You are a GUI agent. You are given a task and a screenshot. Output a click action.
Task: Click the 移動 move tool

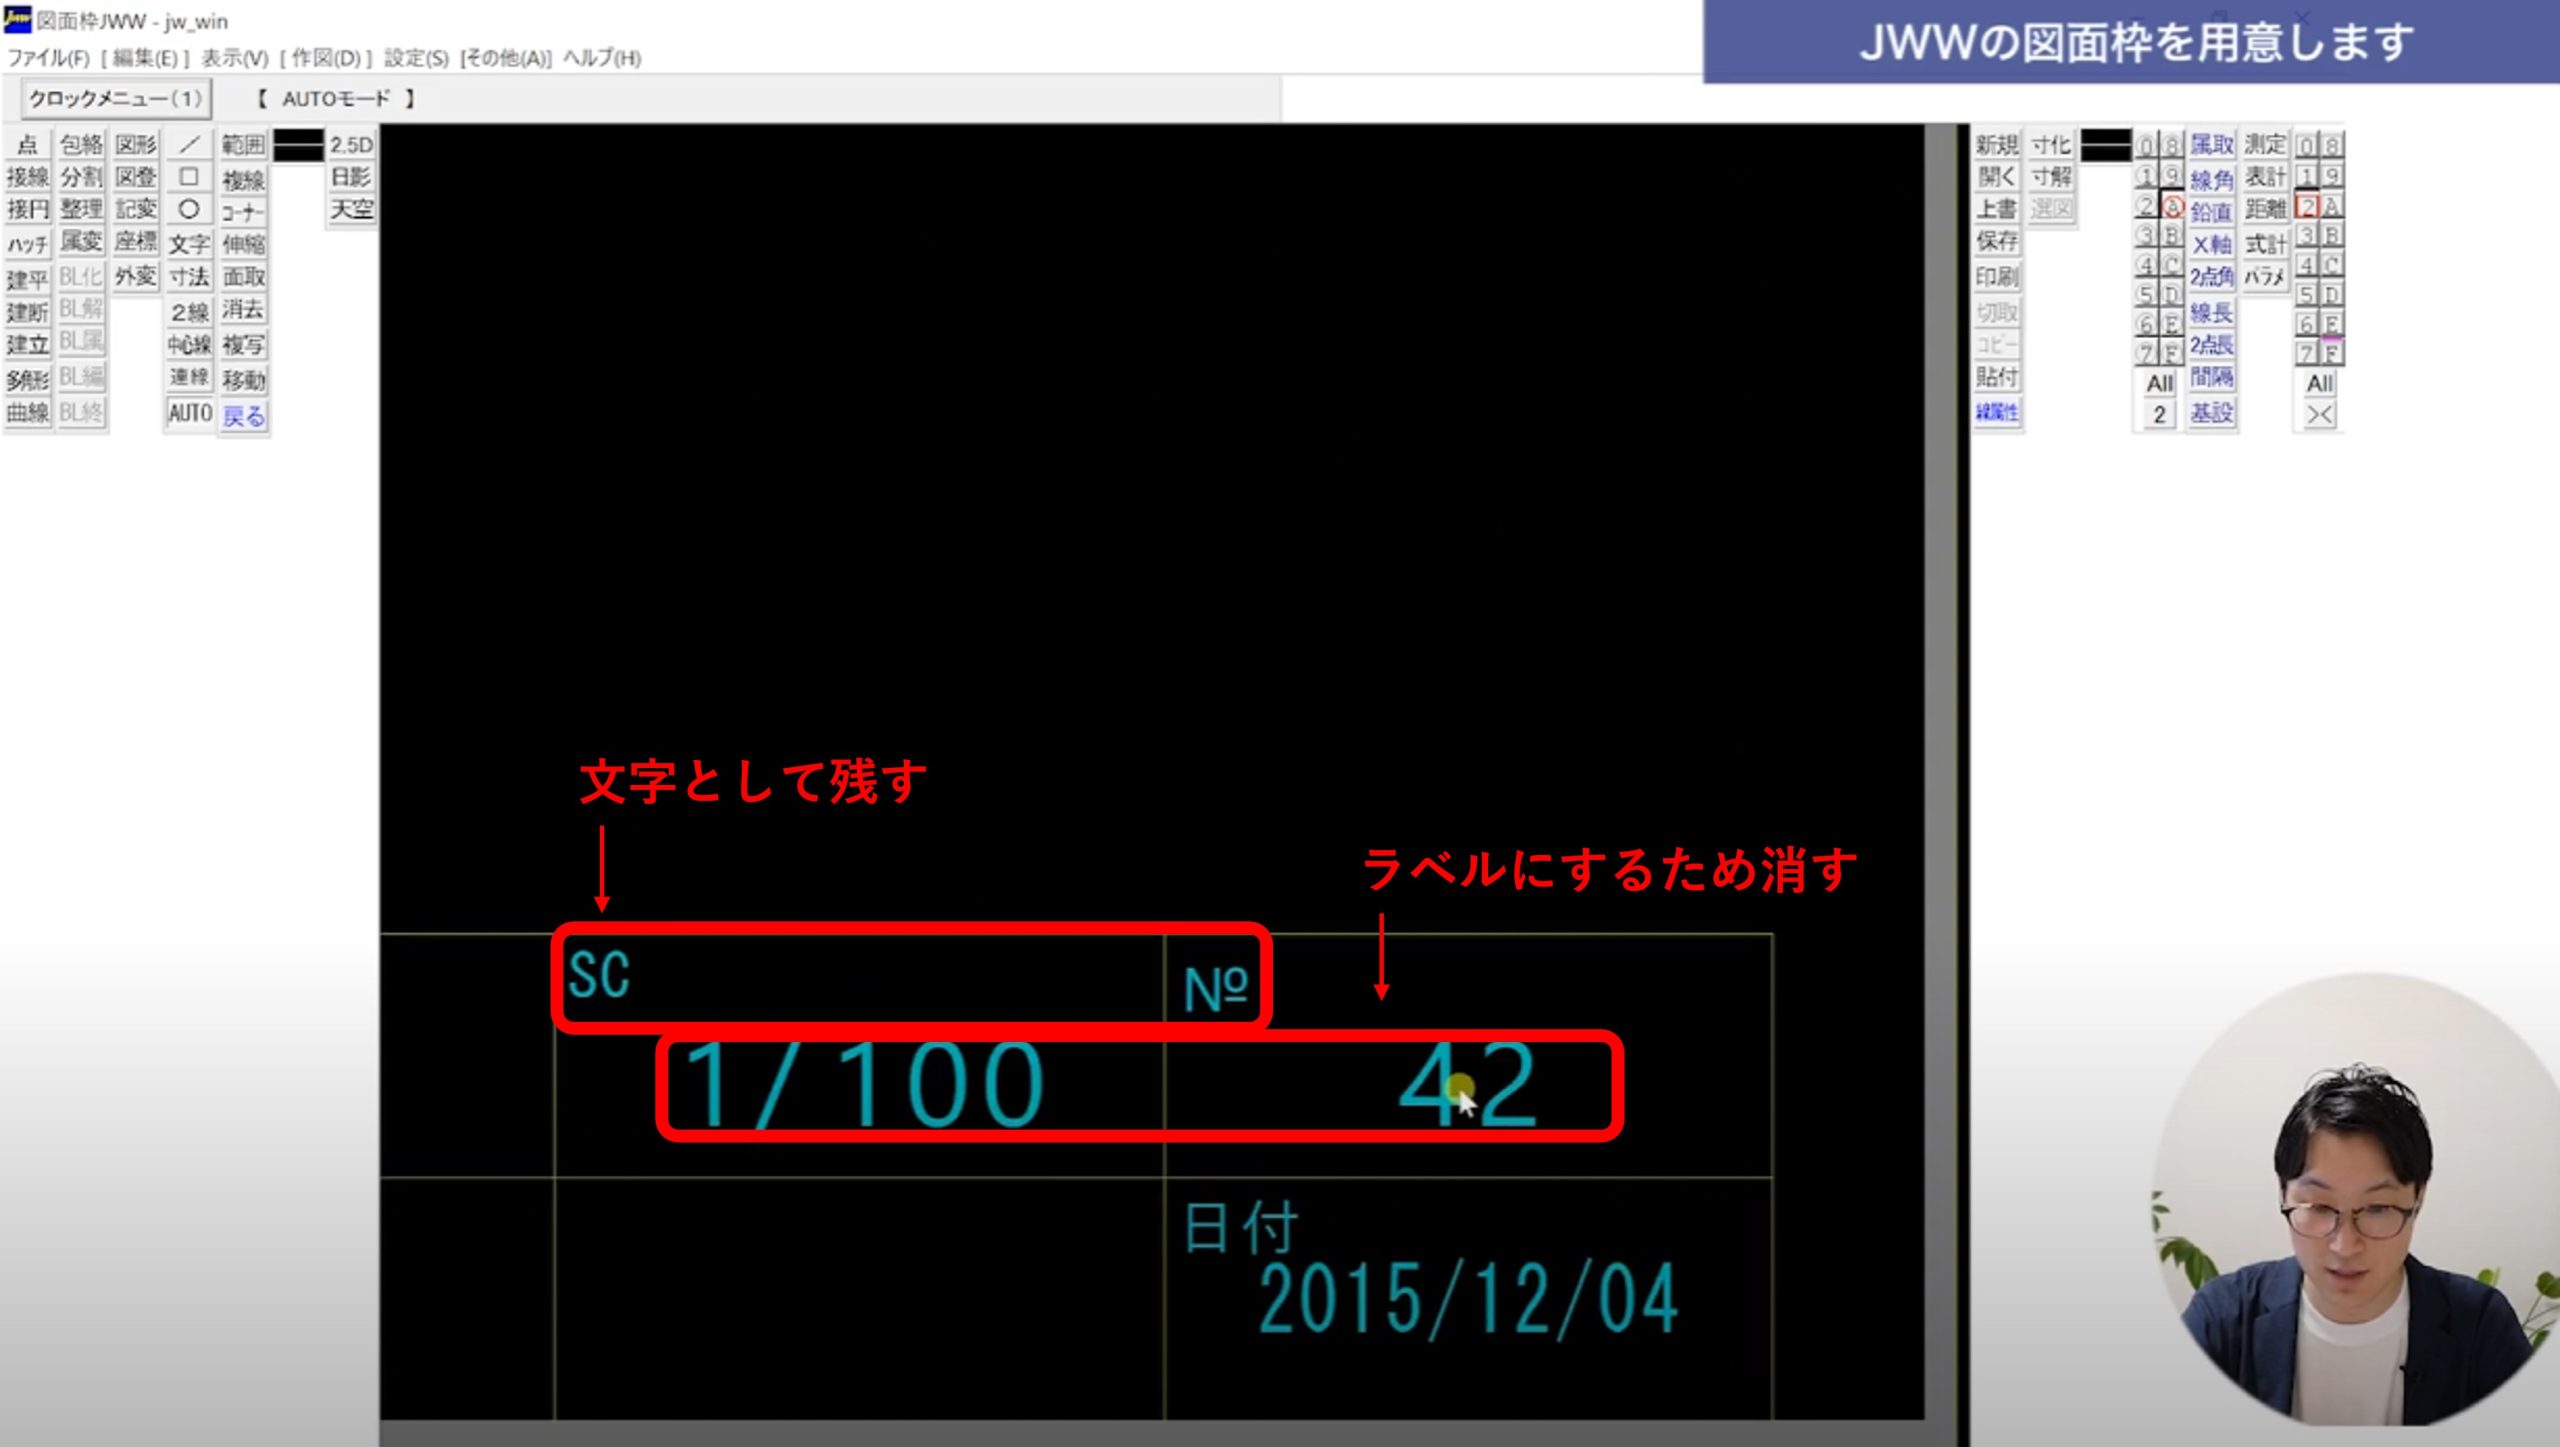coord(243,380)
